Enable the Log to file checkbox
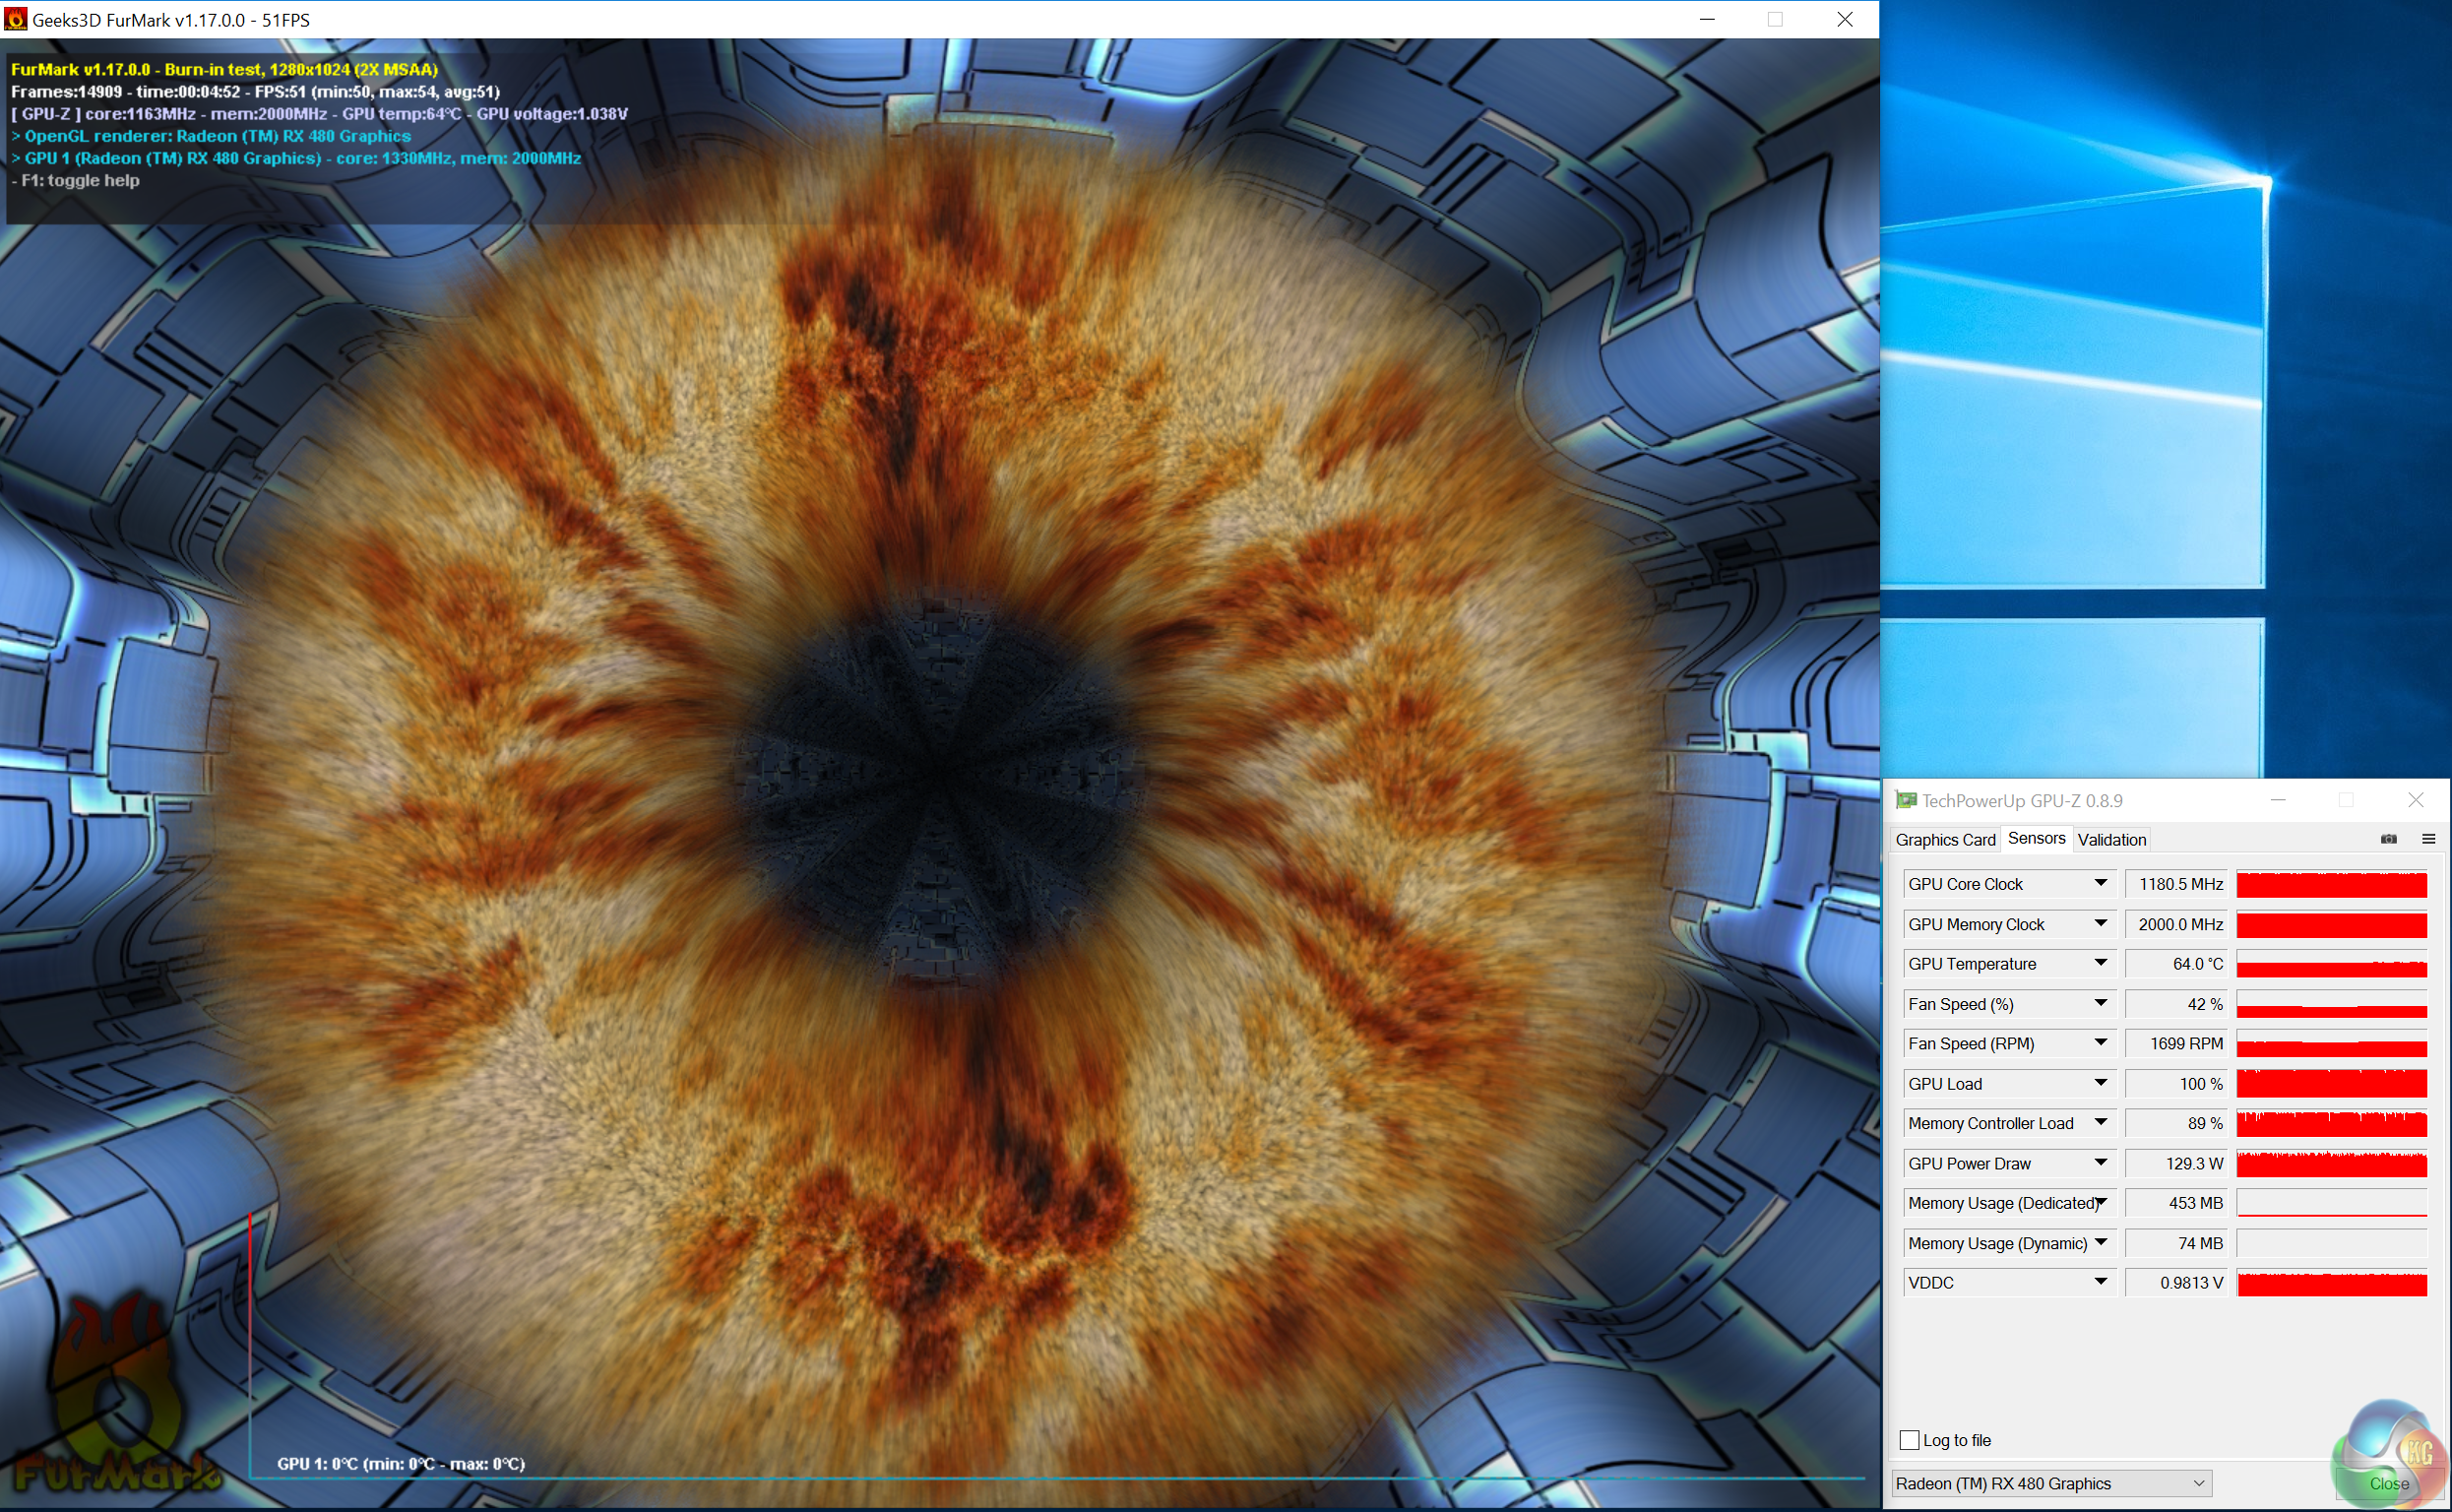 coord(1909,1440)
